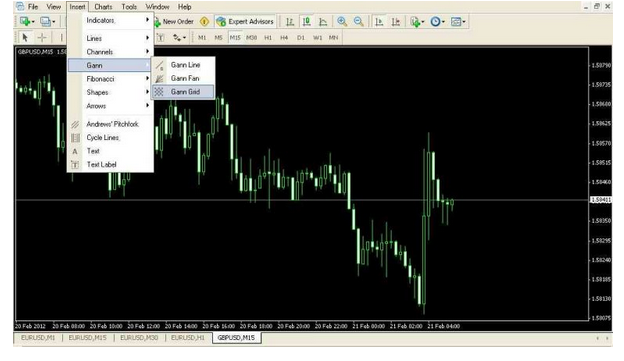The height and width of the screenshot is (361, 624).
Task: Select Gann Line in submenu
Action: 183,65
